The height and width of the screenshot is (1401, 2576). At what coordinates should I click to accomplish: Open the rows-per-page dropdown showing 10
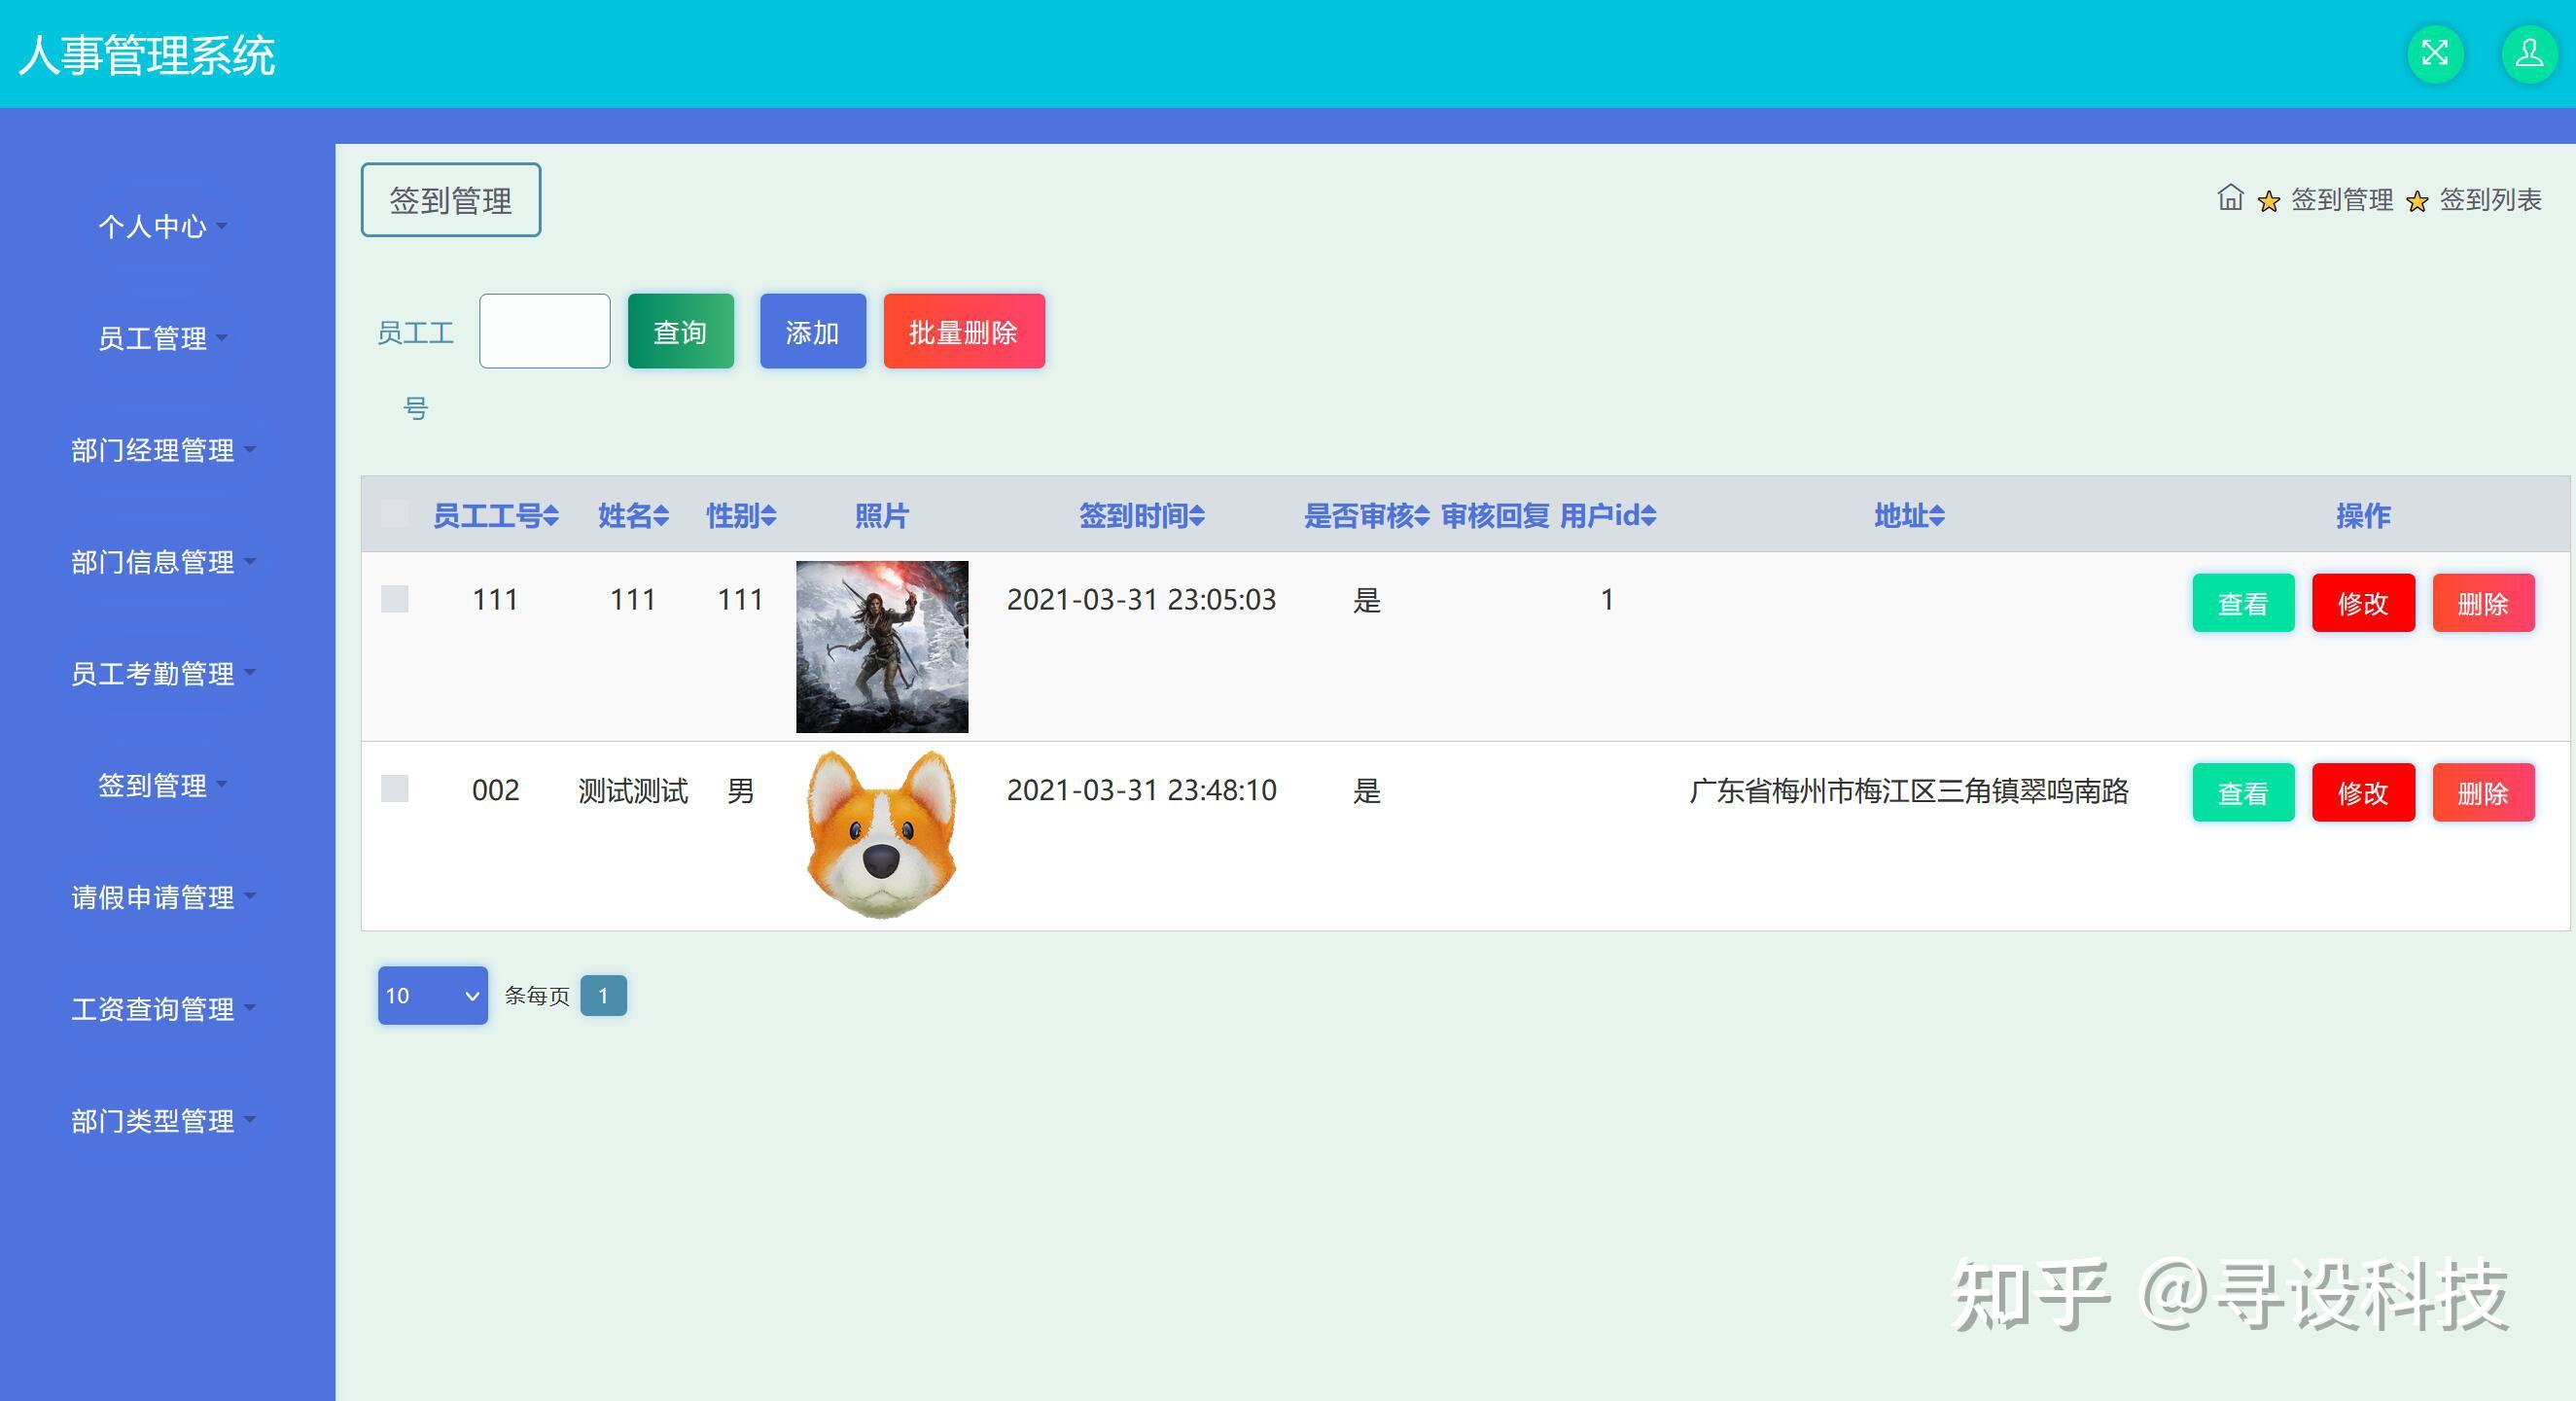432,995
